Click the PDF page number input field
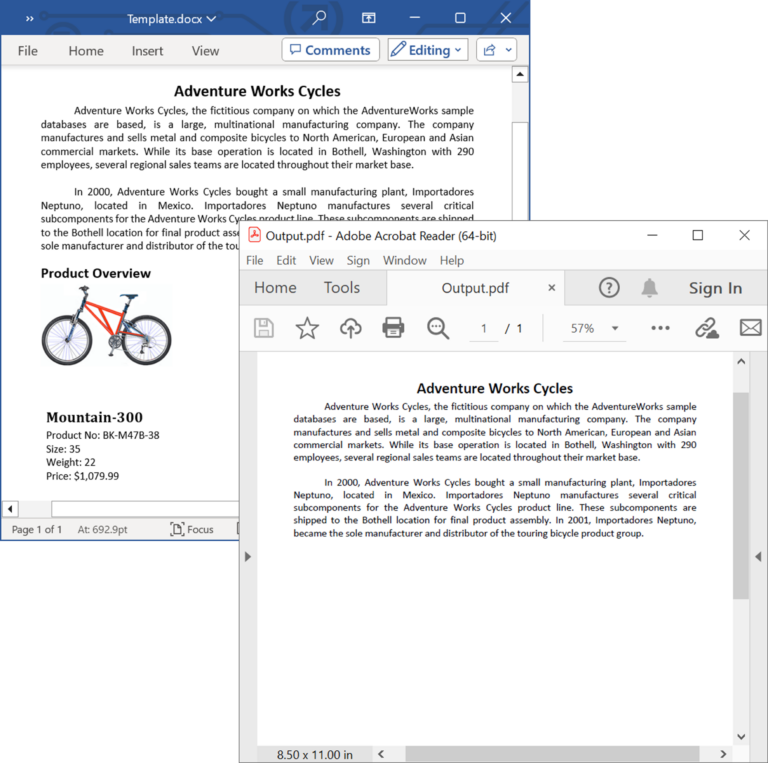The height and width of the screenshot is (763, 768). (x=484, y=328)
